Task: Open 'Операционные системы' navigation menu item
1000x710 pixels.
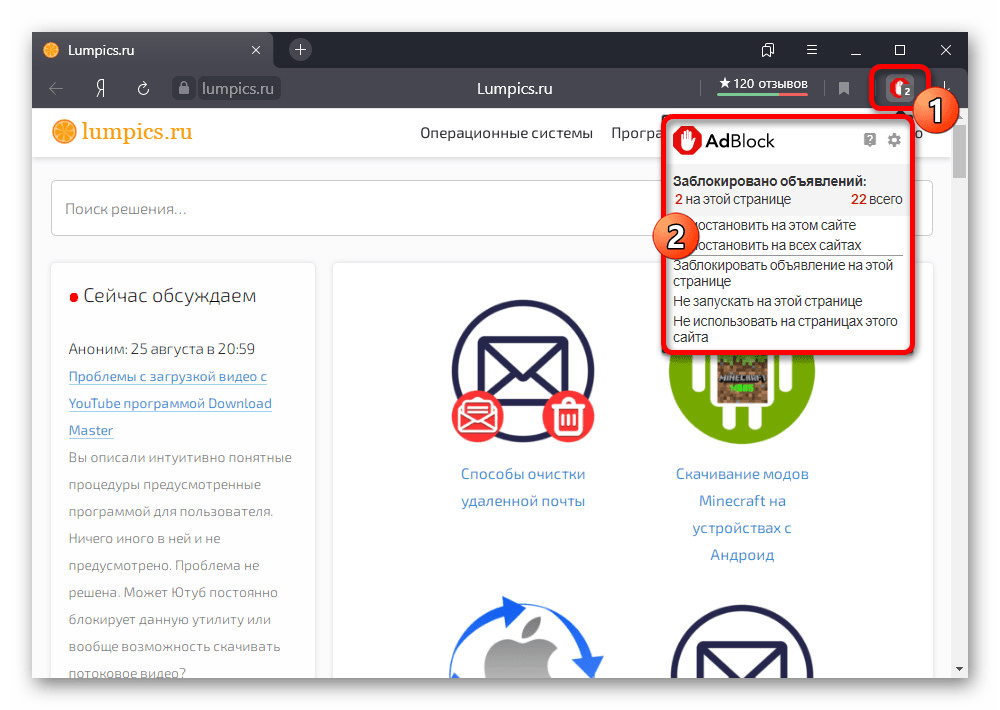Action: point(506,133)
